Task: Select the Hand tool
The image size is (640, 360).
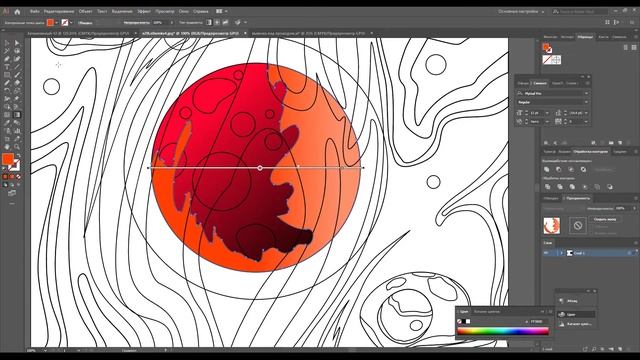Action: tap(7, 147)
